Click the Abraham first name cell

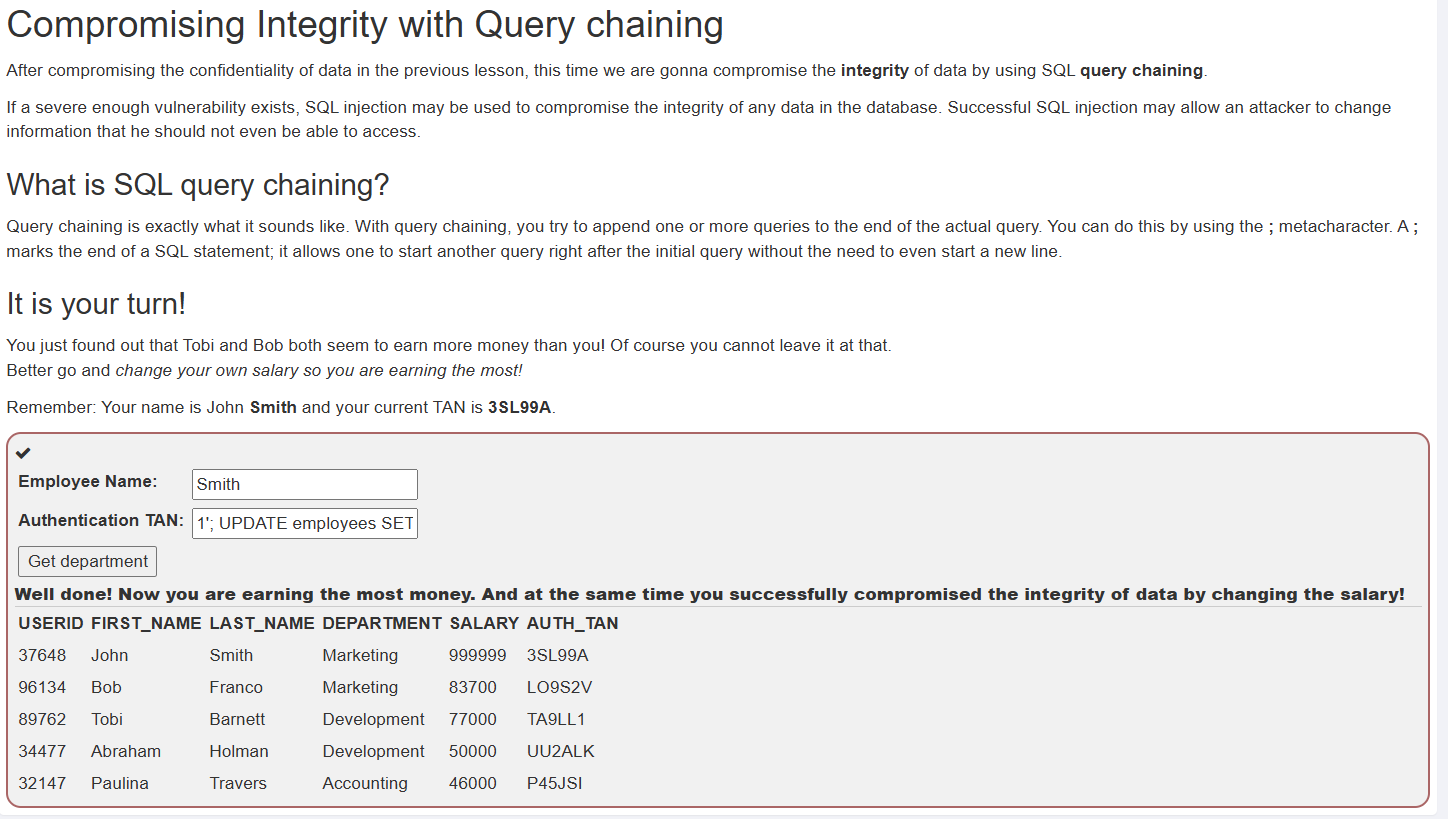coord(125,751)
